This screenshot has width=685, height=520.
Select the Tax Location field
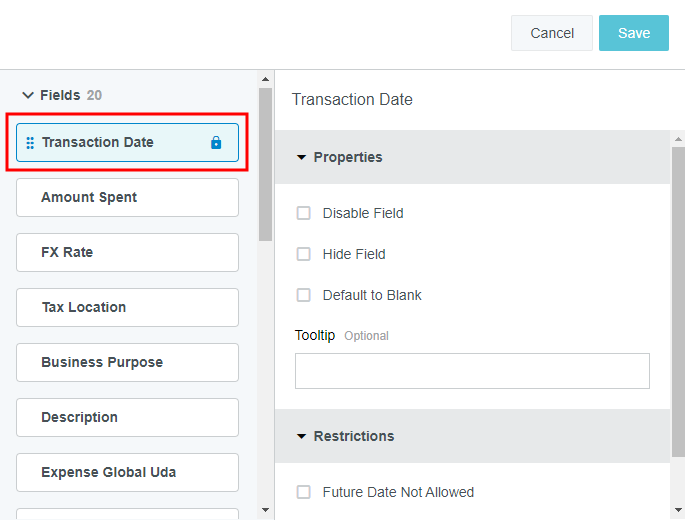[x=128, y=307]
